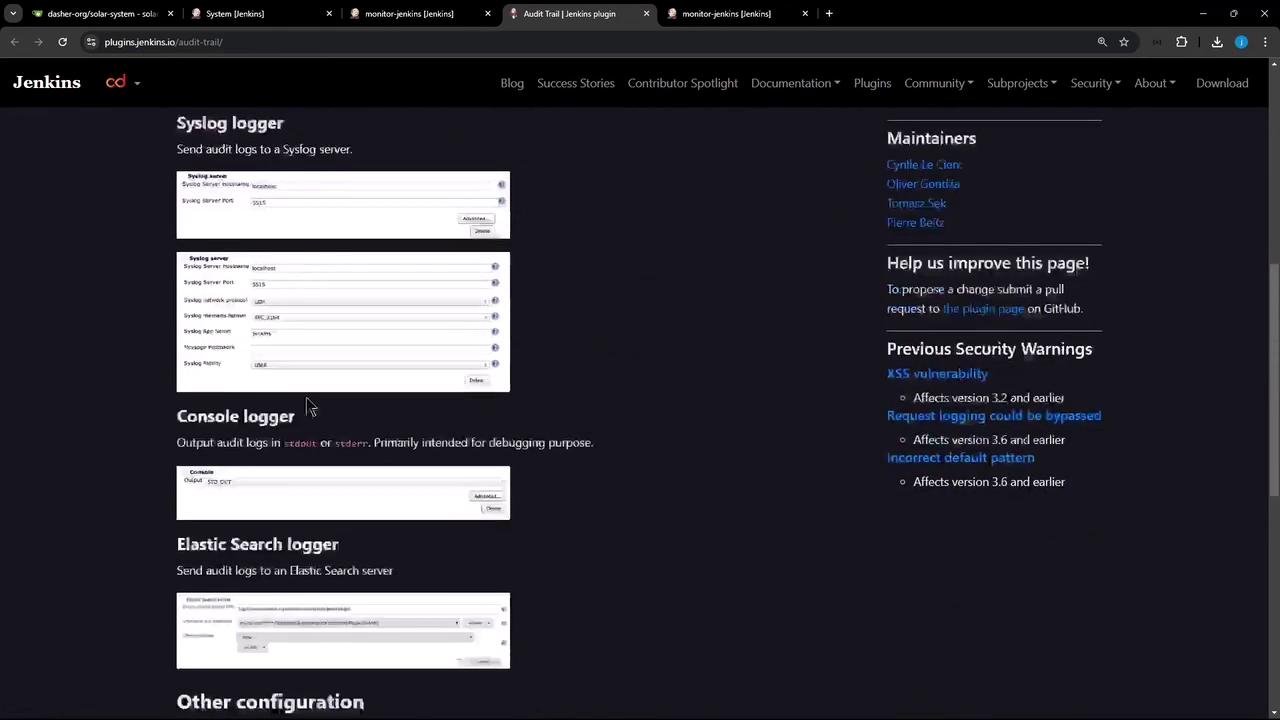
Task: Open the XSS vulnerability warning
Action: (937, 374)
